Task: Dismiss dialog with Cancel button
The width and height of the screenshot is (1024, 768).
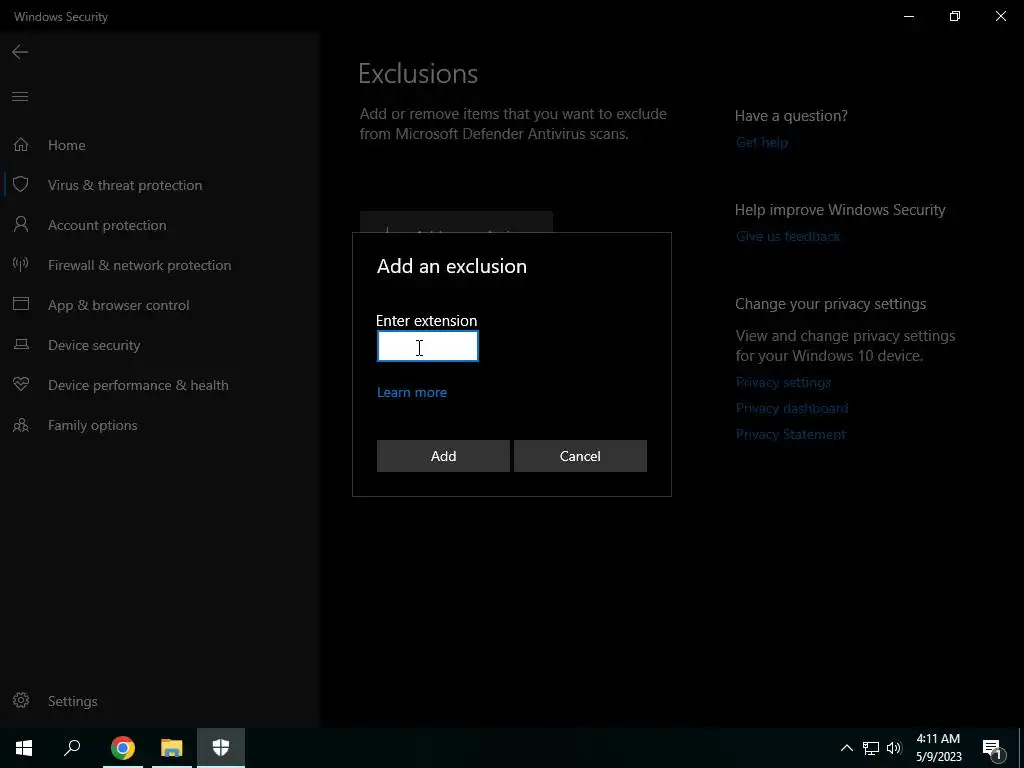Action: pyautogui.click(x=580, y=456)
